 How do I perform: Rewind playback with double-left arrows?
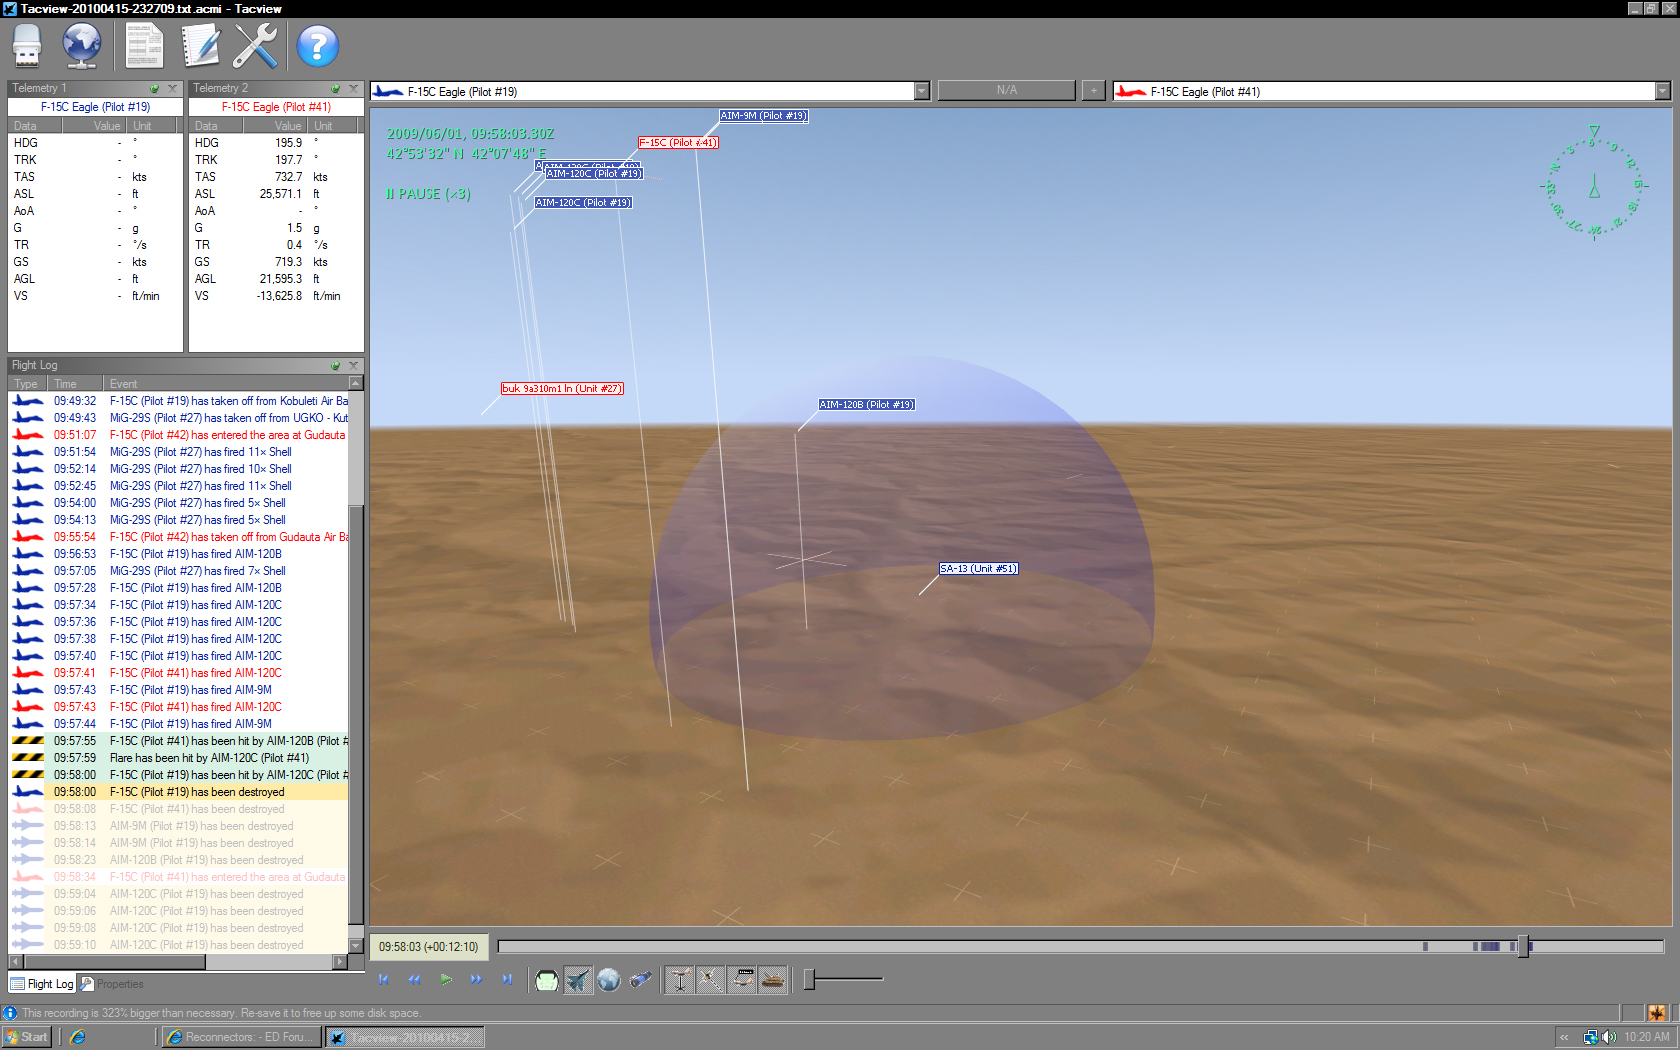coord(414,980)
